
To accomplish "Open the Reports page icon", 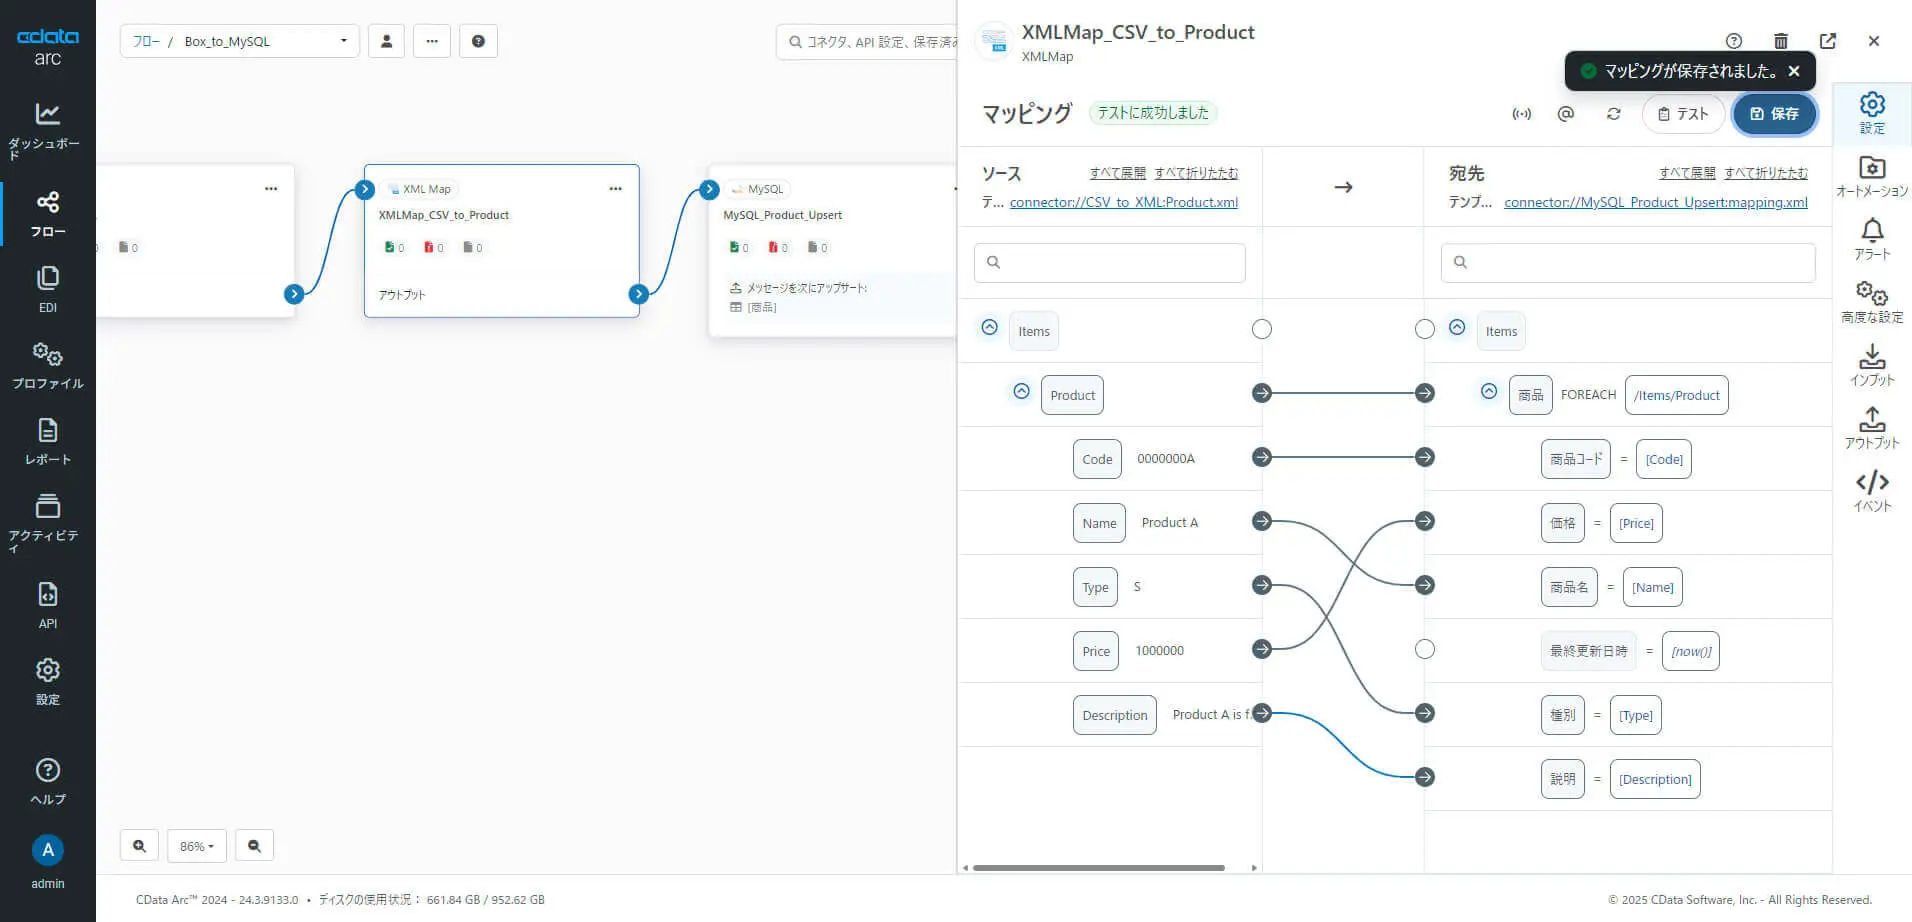I will tap(47, 441).
